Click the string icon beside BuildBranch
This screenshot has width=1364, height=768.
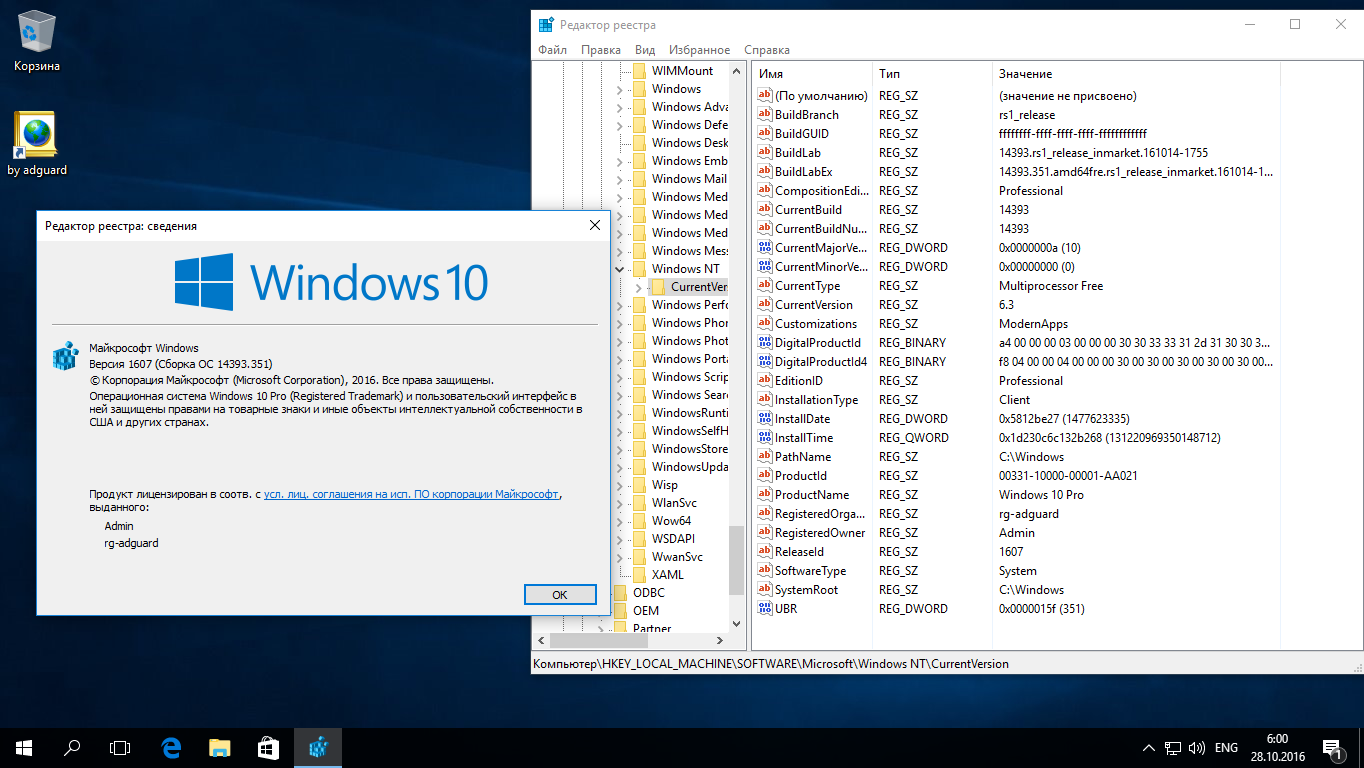click(766, 115)
